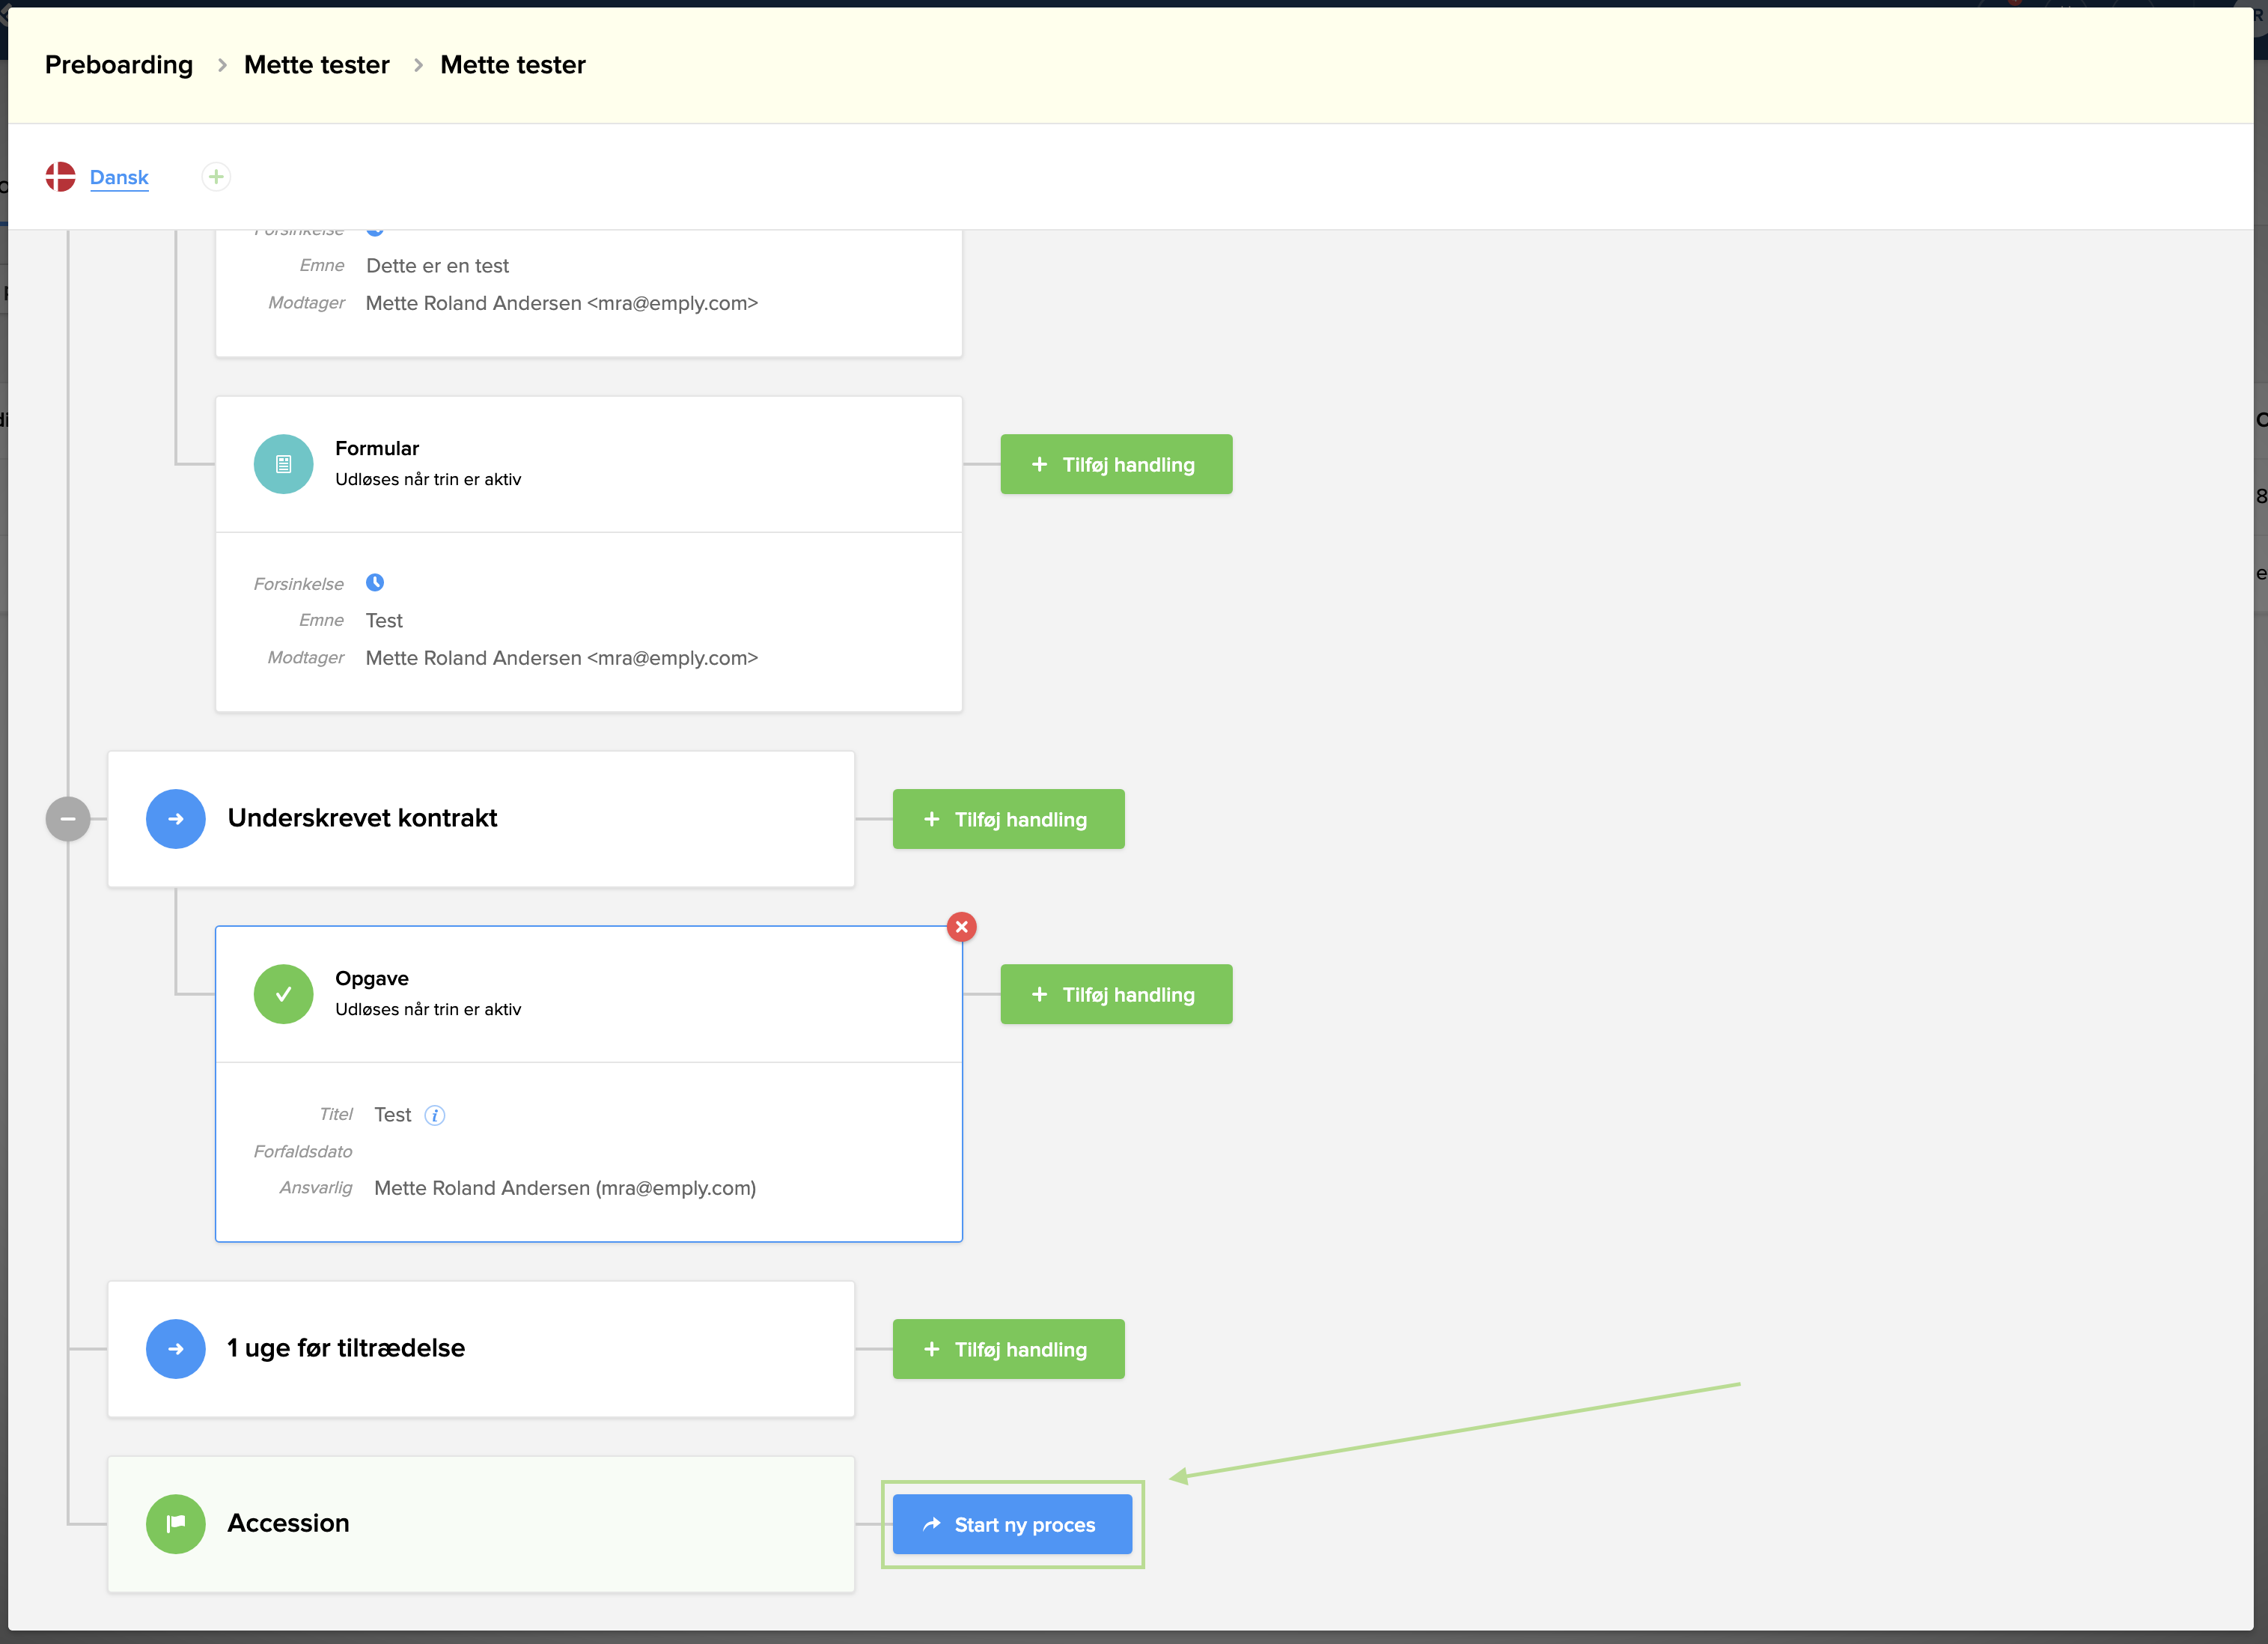Remove the Opgave action with red X
The height and width of the screenshot is (1644, 2268).
coord(962,927)
